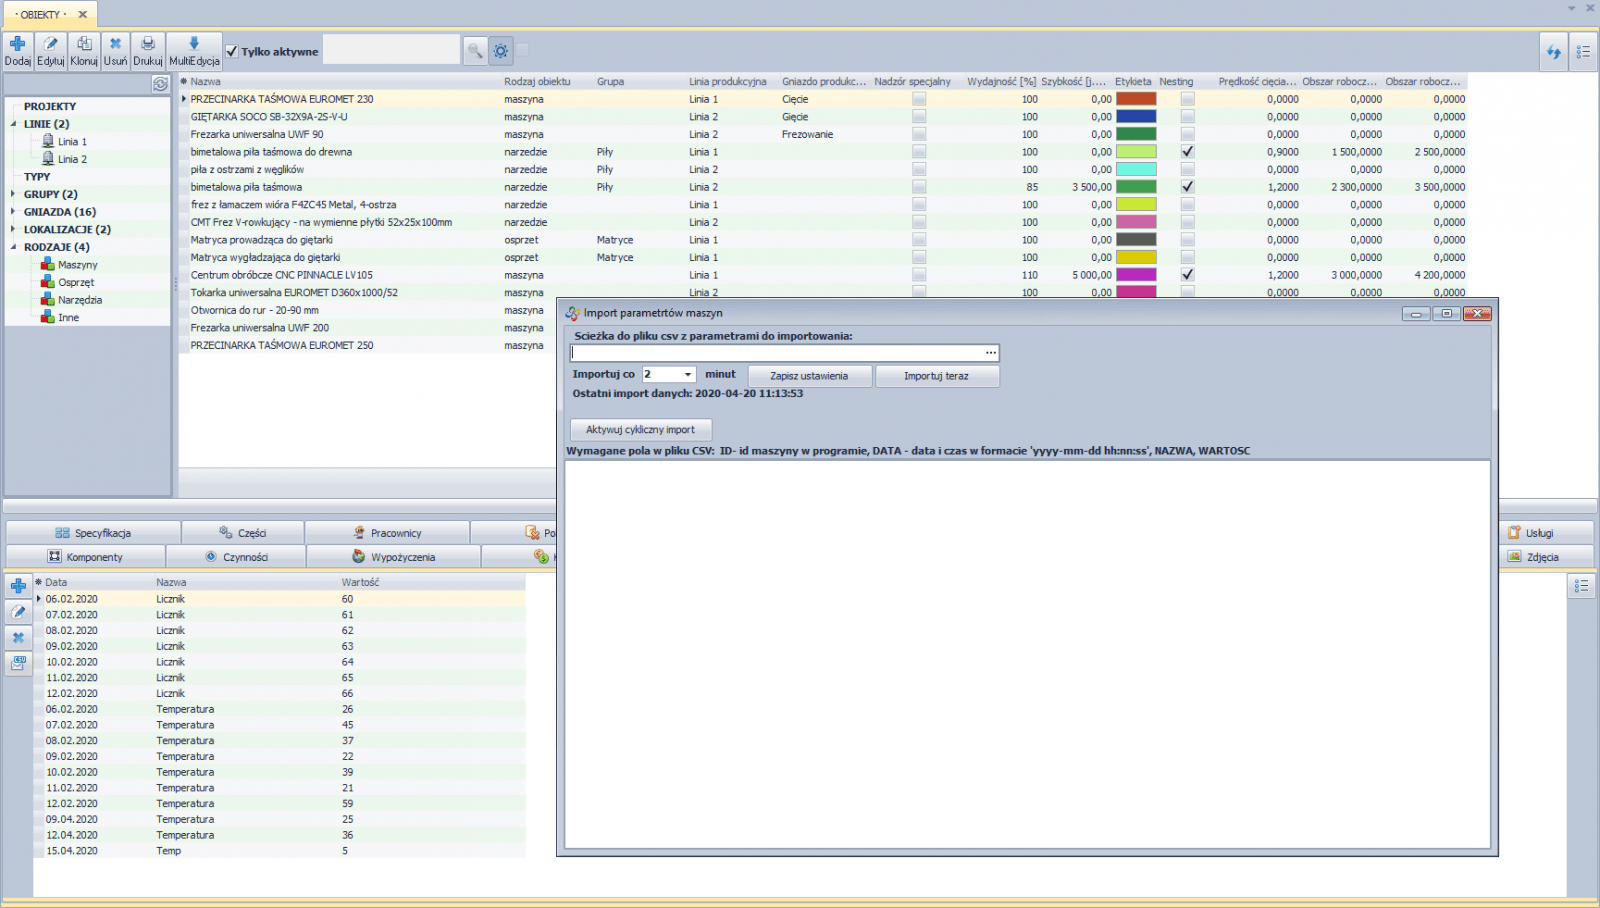Screen dimensions: 1600x908
Task: Expand the LOKALIZACJE (2) tree node
Action: tap(14, 229)
